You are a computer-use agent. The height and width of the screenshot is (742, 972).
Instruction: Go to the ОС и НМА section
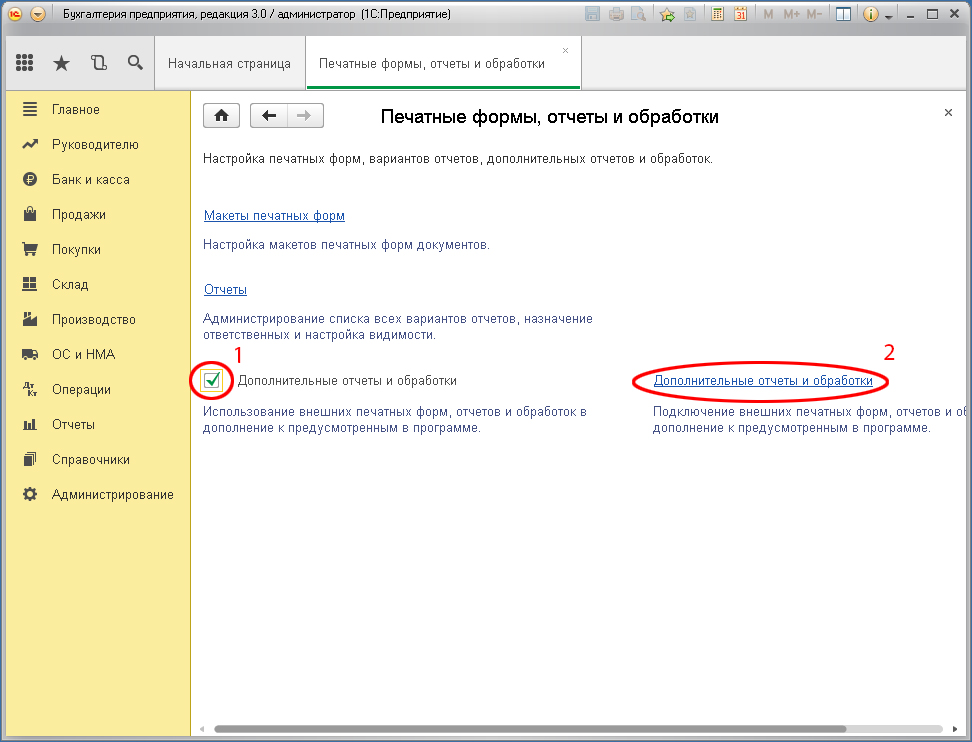coord(96,355)
